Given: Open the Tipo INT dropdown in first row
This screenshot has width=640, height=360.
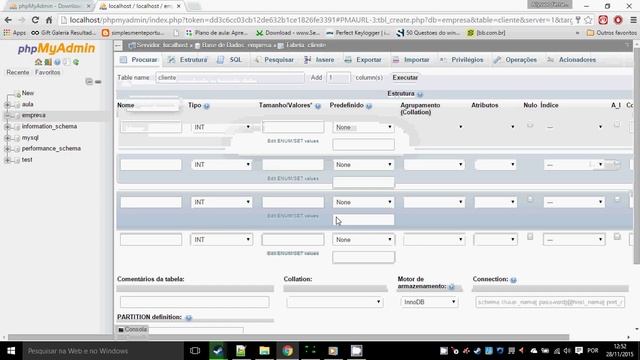Looking at the screenshot, I should click(222, 127).
